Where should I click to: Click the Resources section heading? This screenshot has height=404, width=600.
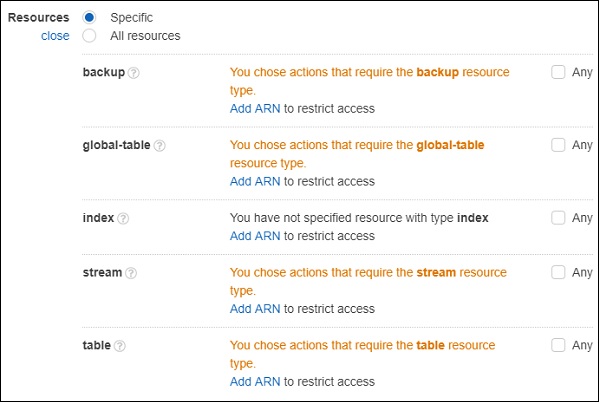39,18
